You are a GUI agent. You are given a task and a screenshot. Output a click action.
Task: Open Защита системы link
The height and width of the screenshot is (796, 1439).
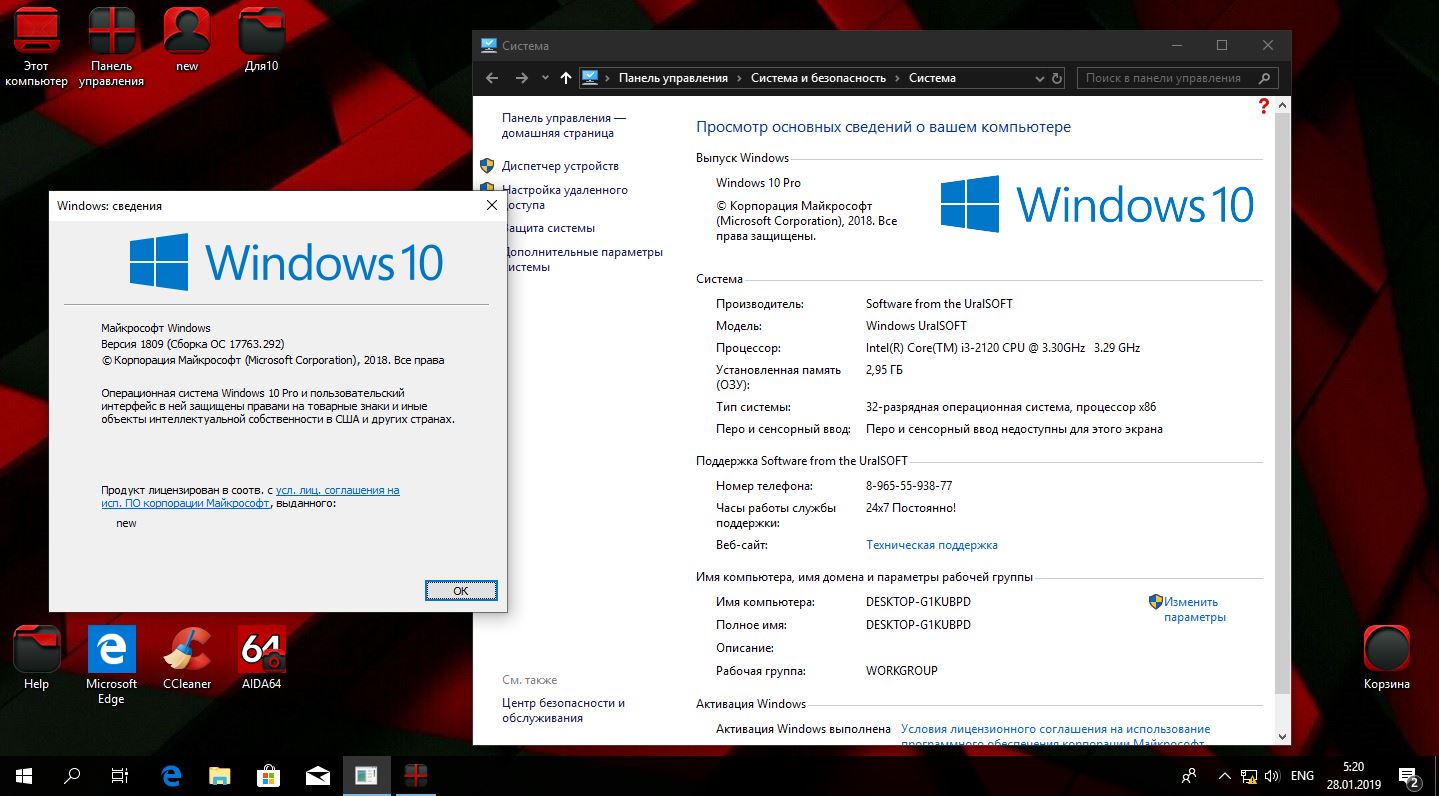[x=548, y=228]
